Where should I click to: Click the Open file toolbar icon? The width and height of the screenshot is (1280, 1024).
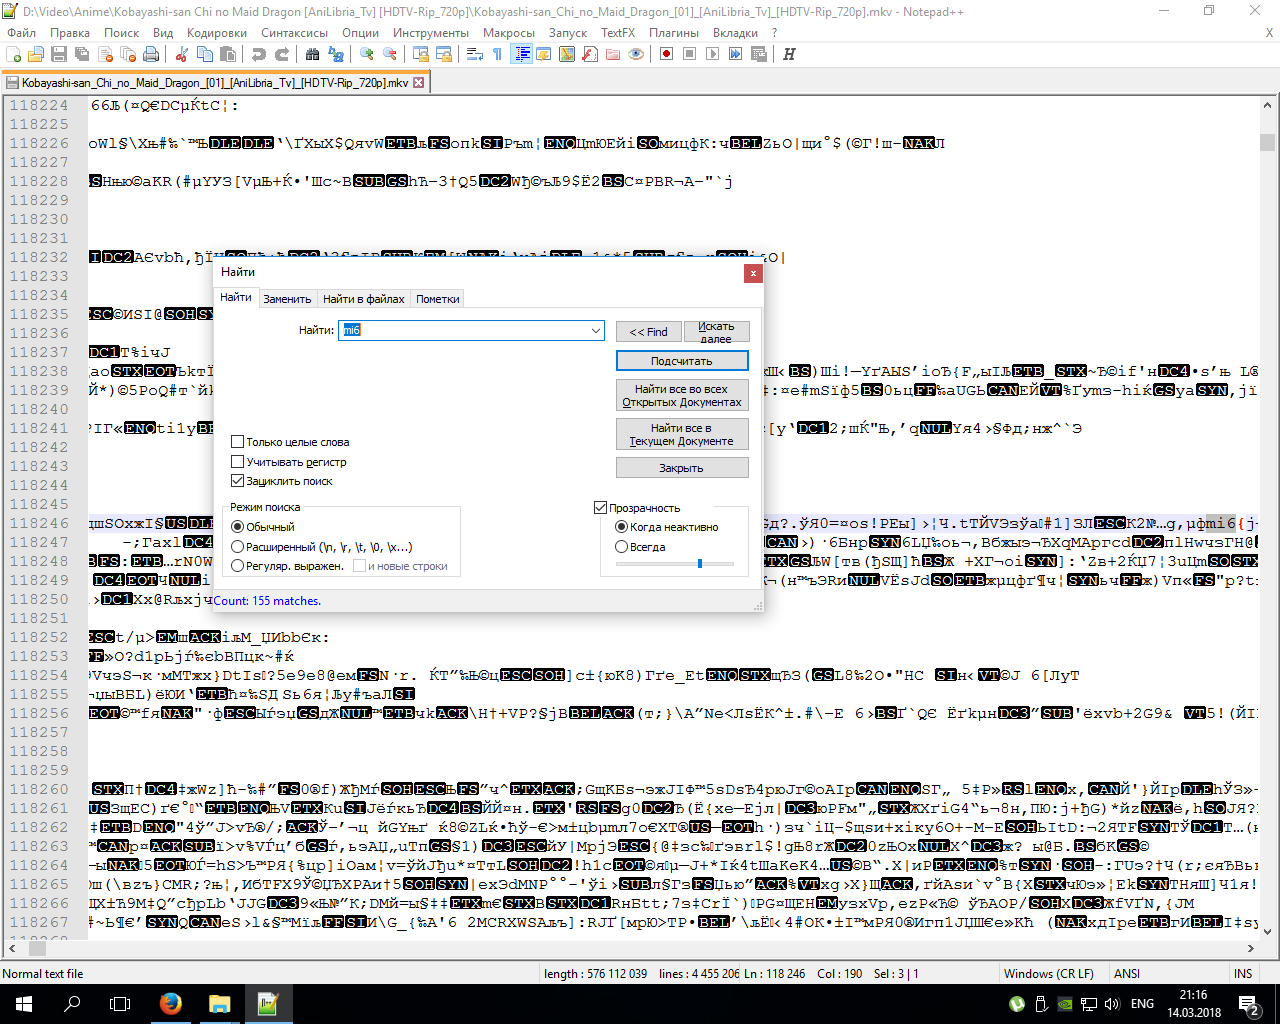(36, 54)
